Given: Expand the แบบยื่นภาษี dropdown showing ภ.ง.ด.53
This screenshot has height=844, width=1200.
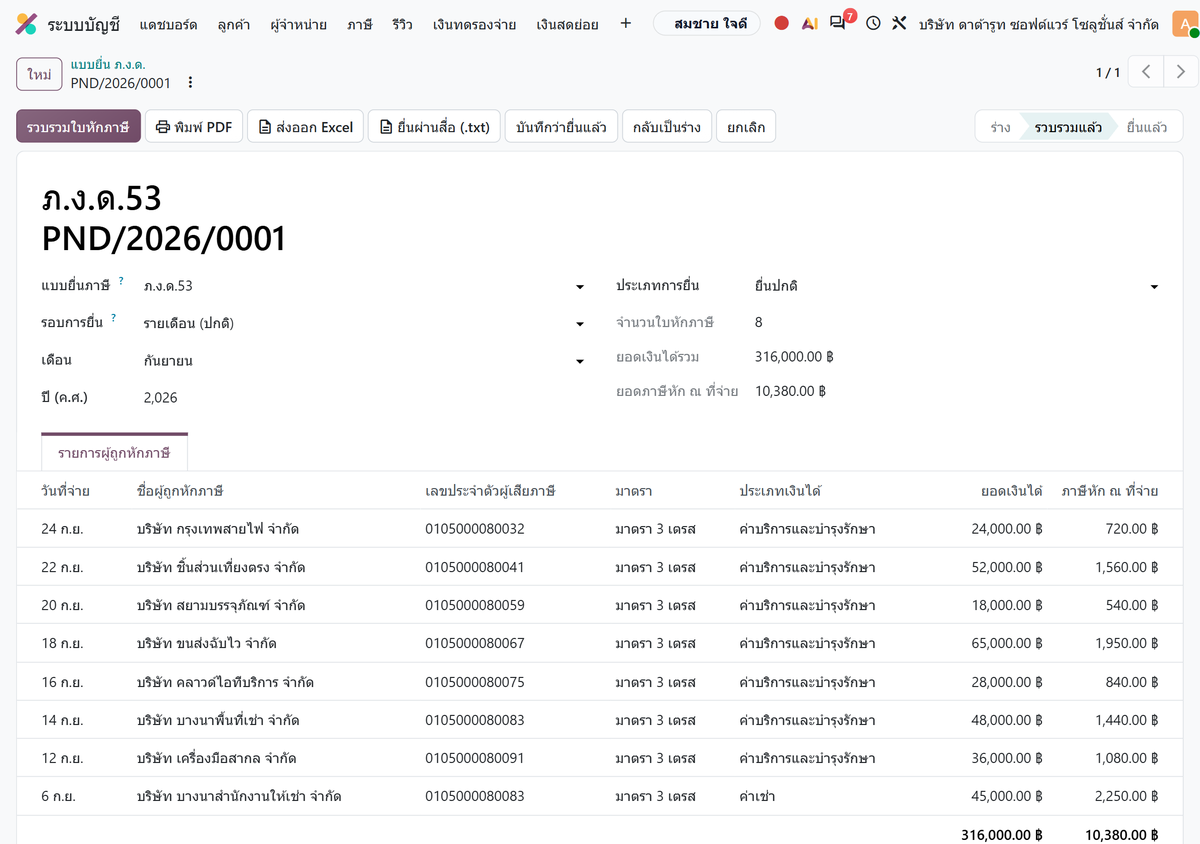Looking at the screenshot, I should click(x=364, y=286).
